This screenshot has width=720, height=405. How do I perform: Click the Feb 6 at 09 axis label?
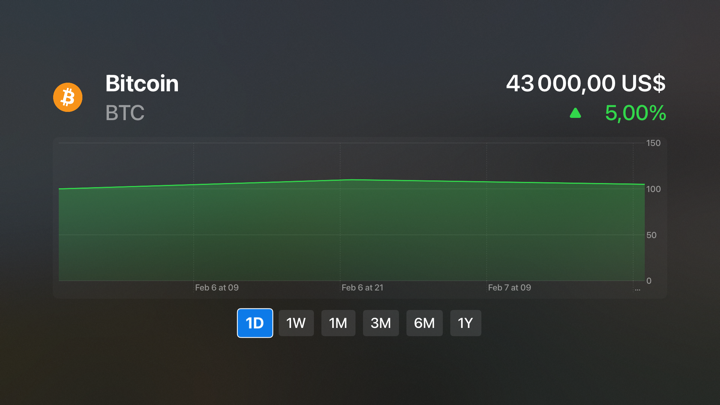coord(217,287)
